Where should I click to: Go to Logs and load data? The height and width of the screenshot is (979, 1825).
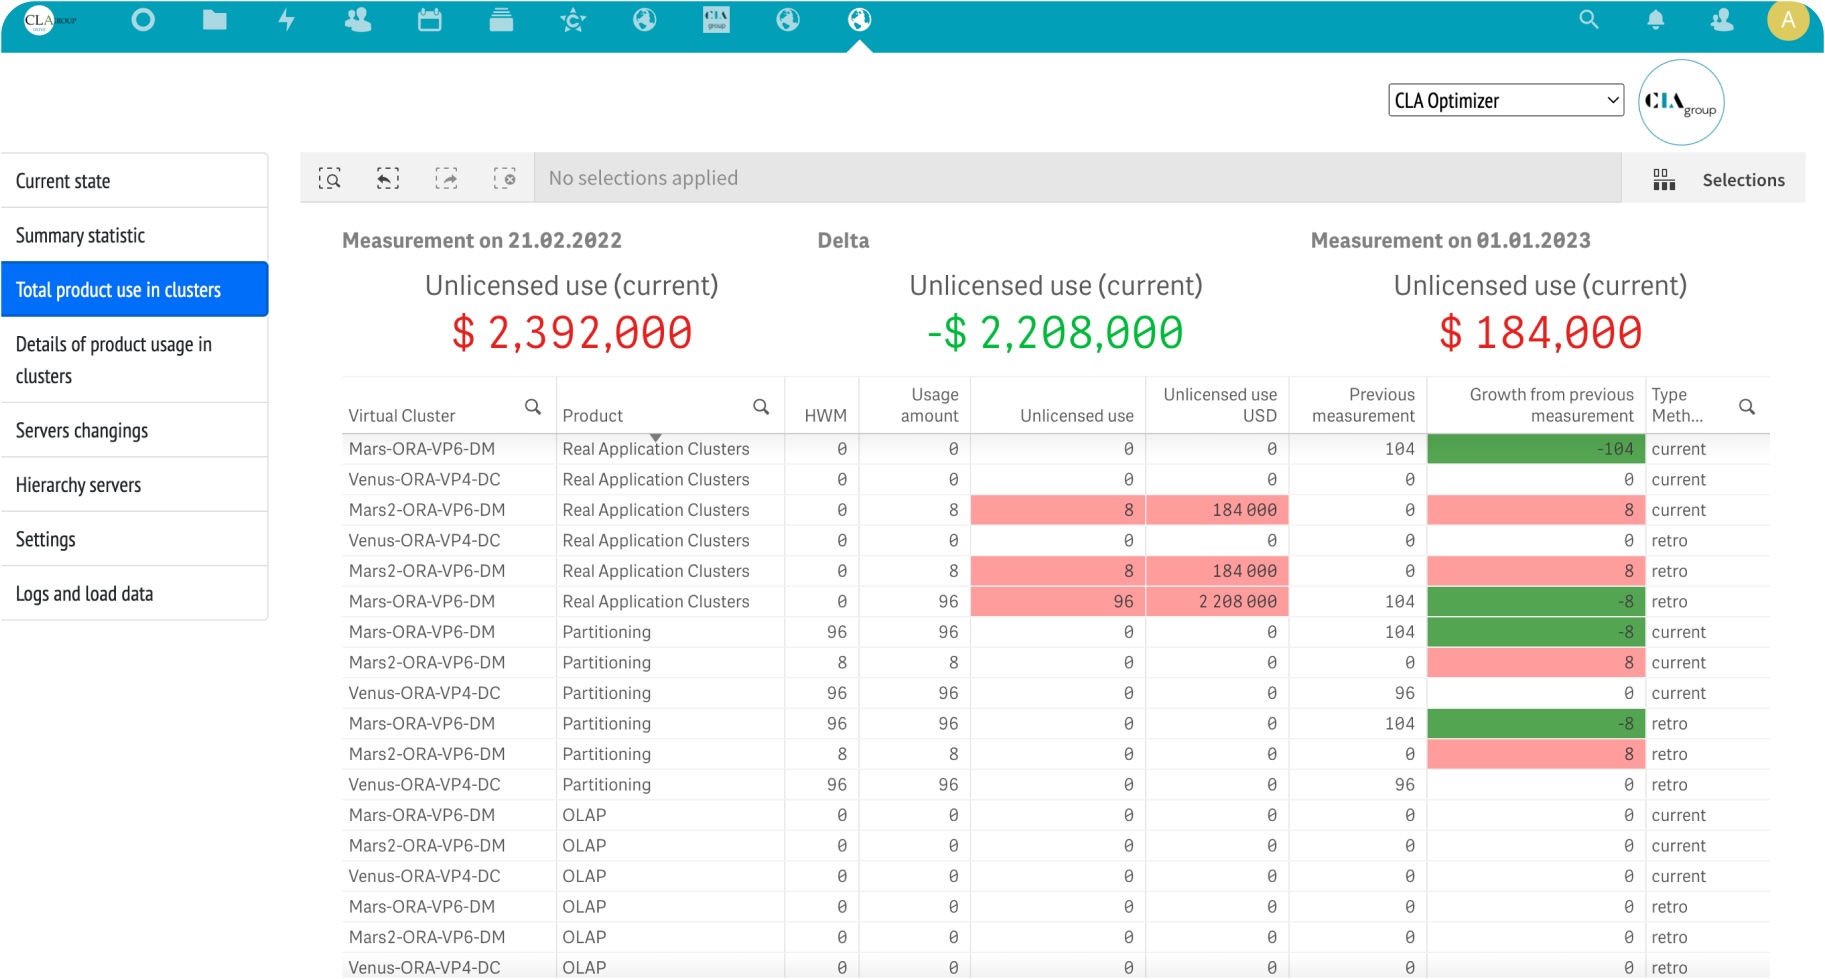click(134, 594)
